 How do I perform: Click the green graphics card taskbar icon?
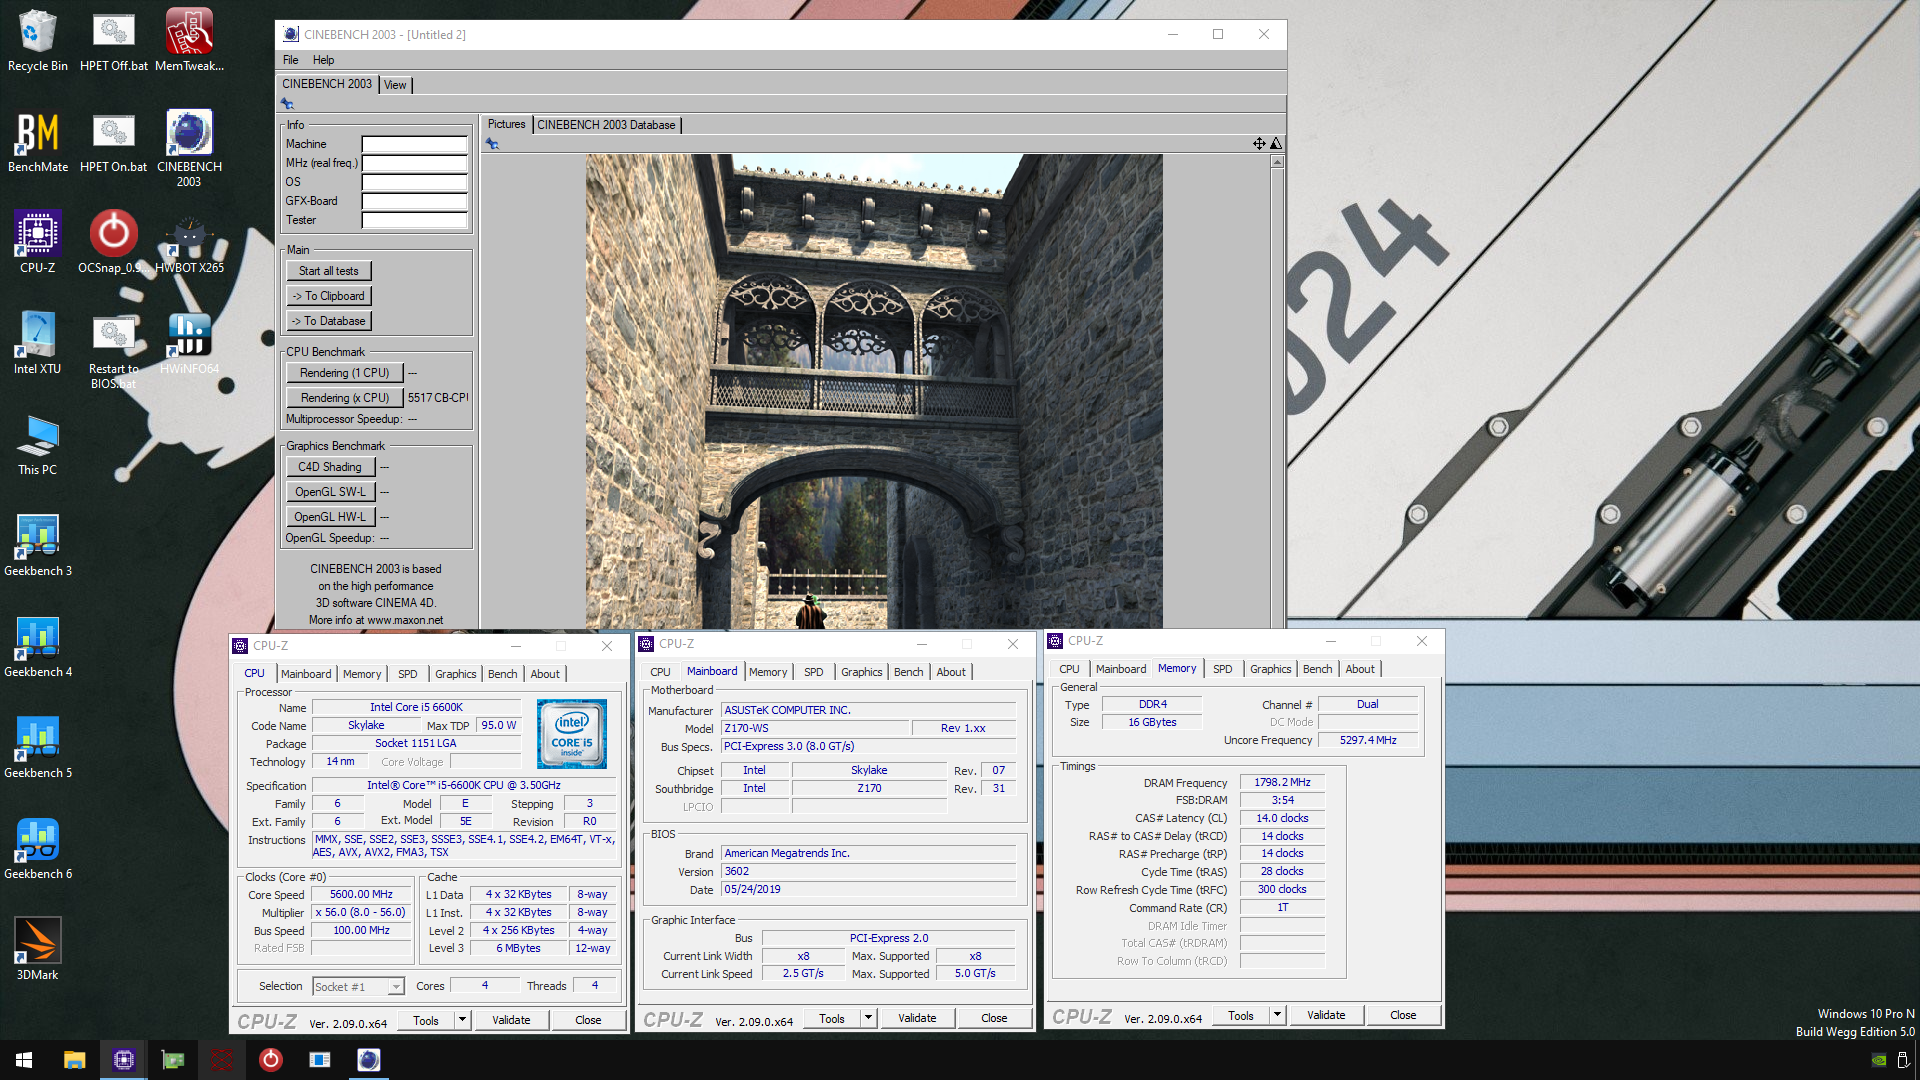point(172,1060)
